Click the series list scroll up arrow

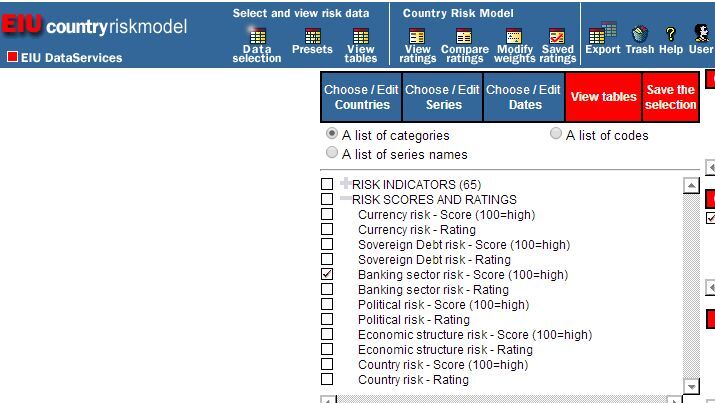(691, 186)
